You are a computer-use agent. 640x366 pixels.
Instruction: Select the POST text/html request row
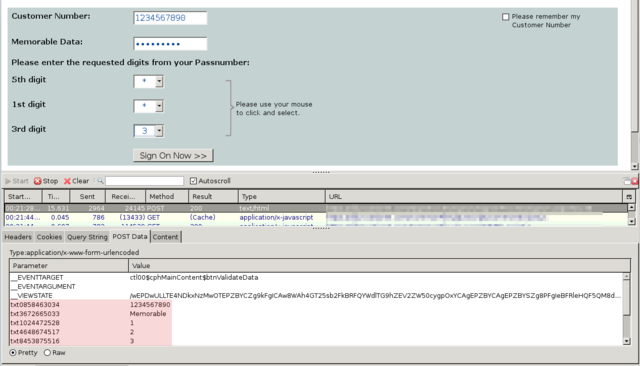pos(316,208)
